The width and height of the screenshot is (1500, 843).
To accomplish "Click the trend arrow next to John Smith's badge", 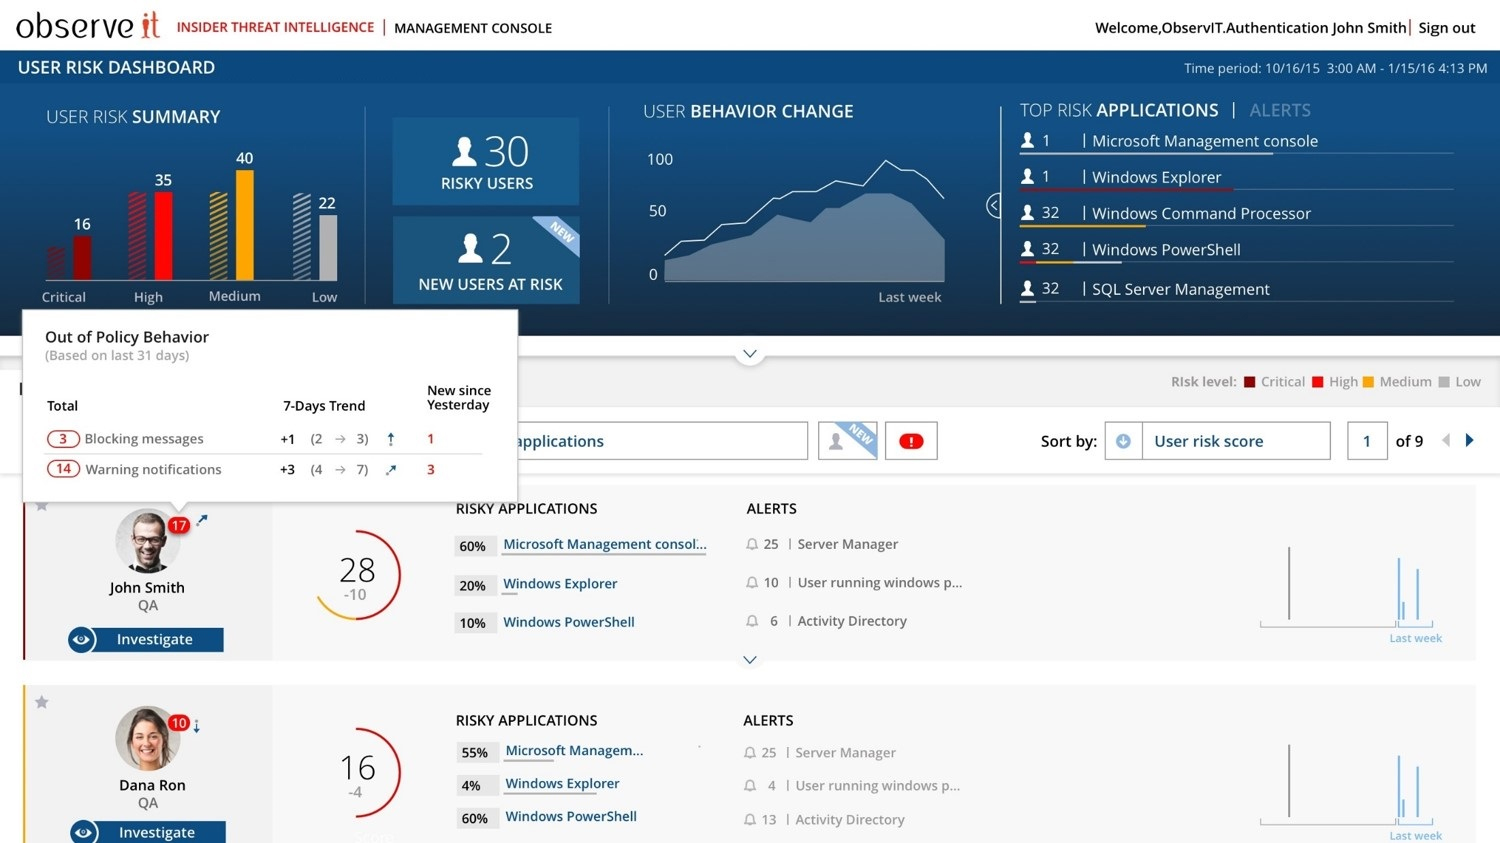I will 202,520.
